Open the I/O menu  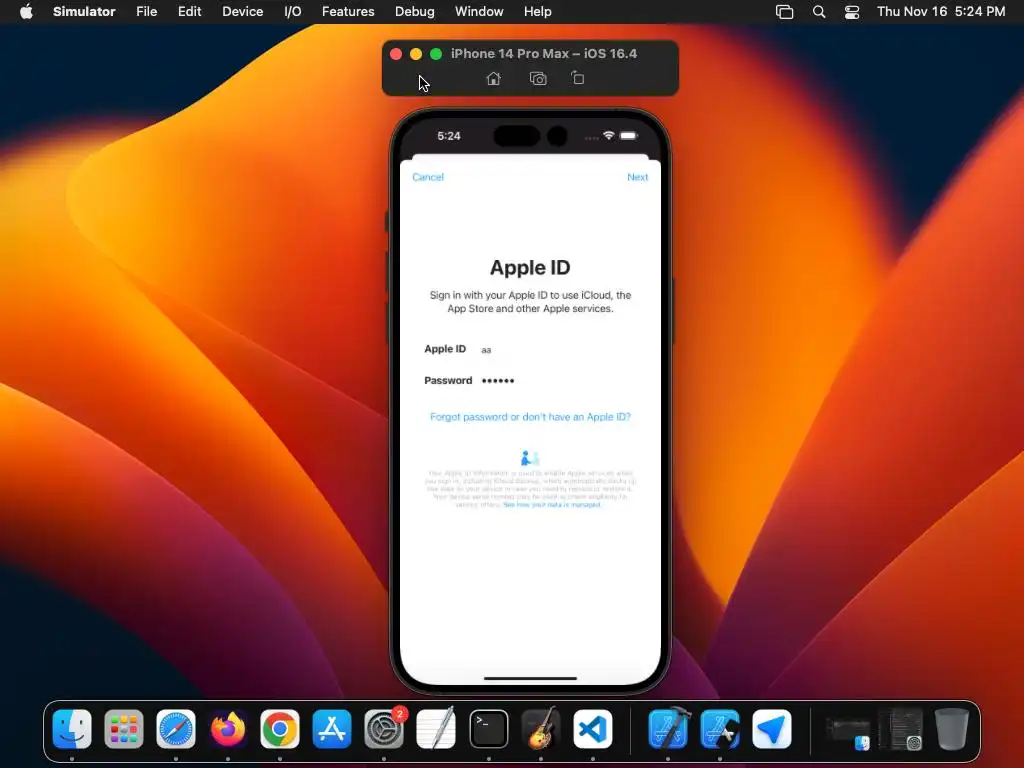click(293, 12)
